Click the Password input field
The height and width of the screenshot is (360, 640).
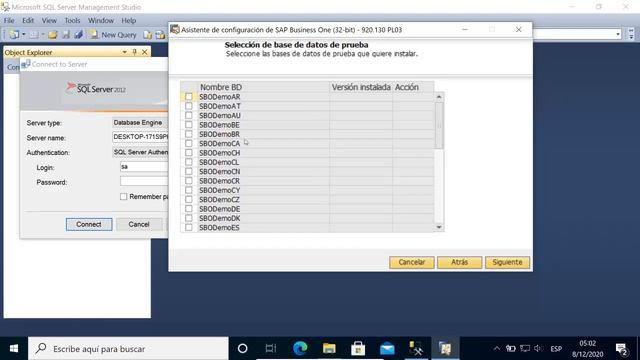point(144,181)
